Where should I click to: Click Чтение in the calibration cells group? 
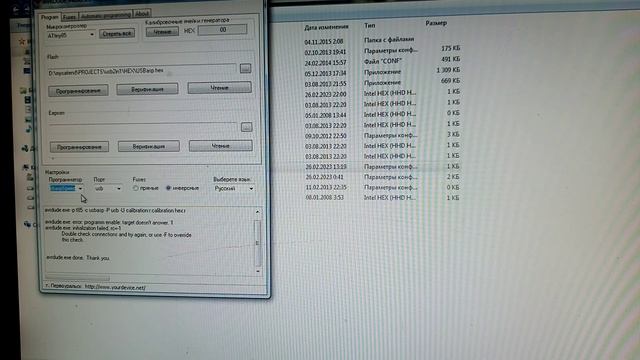point(162,31)
